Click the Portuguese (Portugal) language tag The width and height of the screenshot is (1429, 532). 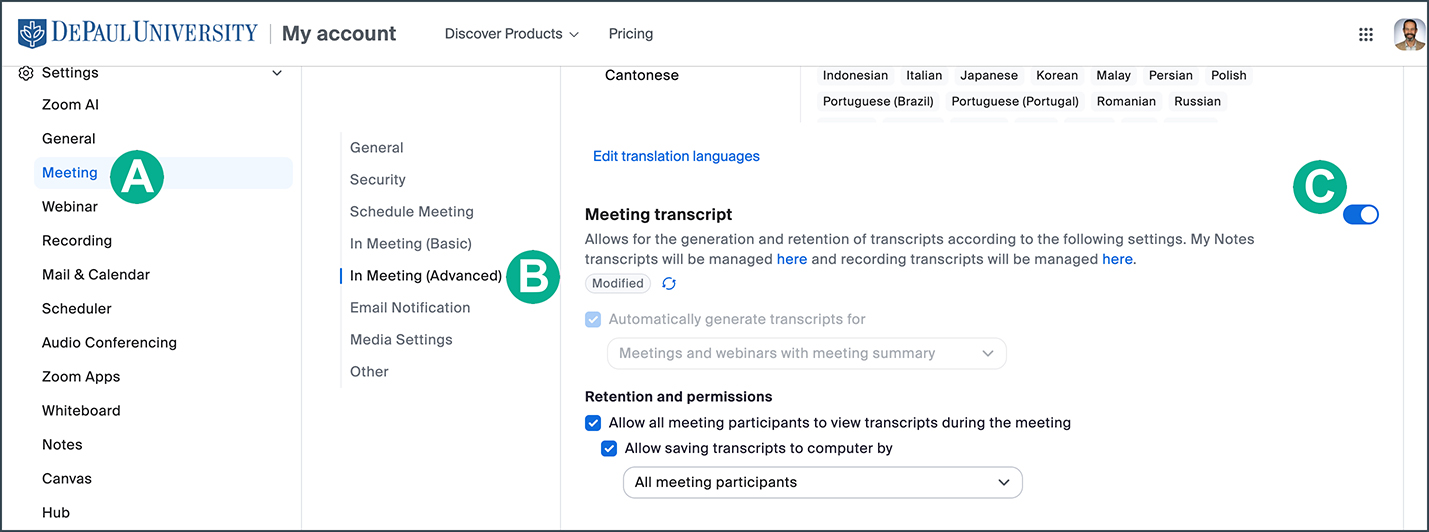[1015, 101]
